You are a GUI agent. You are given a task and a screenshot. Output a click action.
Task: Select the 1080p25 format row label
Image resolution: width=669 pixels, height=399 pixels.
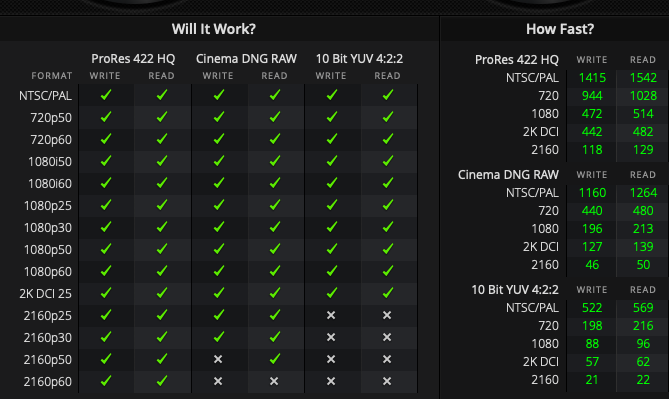48,206
